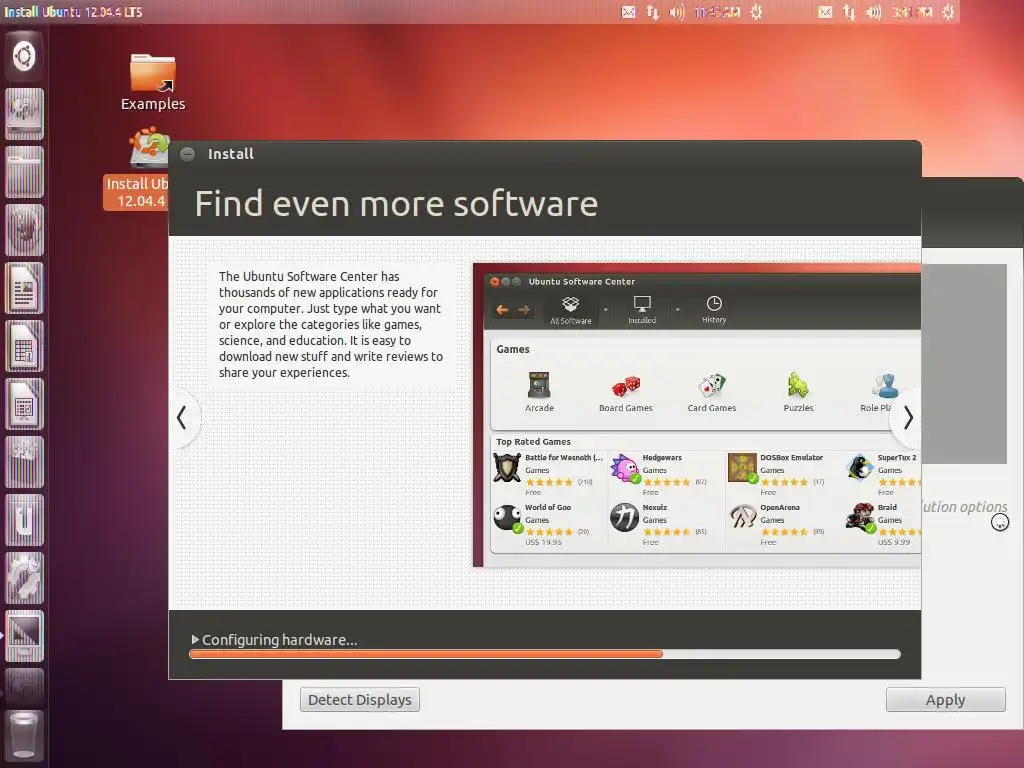Open the Examples folder on the desktop

click(153, 82)
